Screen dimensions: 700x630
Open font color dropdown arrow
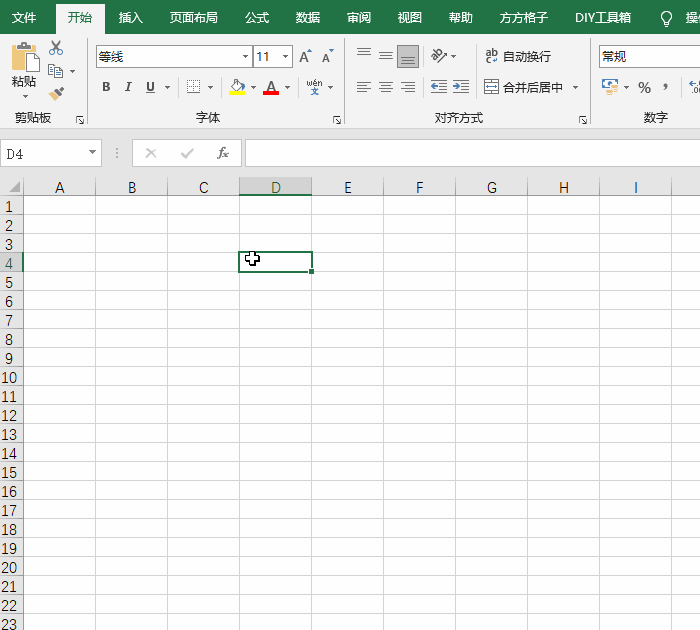[x=287, y=87]
